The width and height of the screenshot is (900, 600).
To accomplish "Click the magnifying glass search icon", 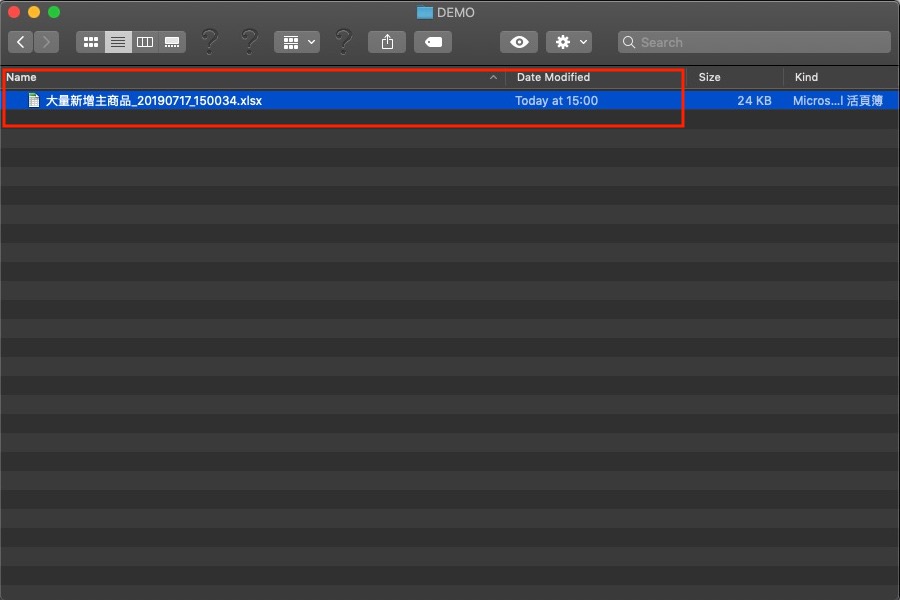I will 629,42.
